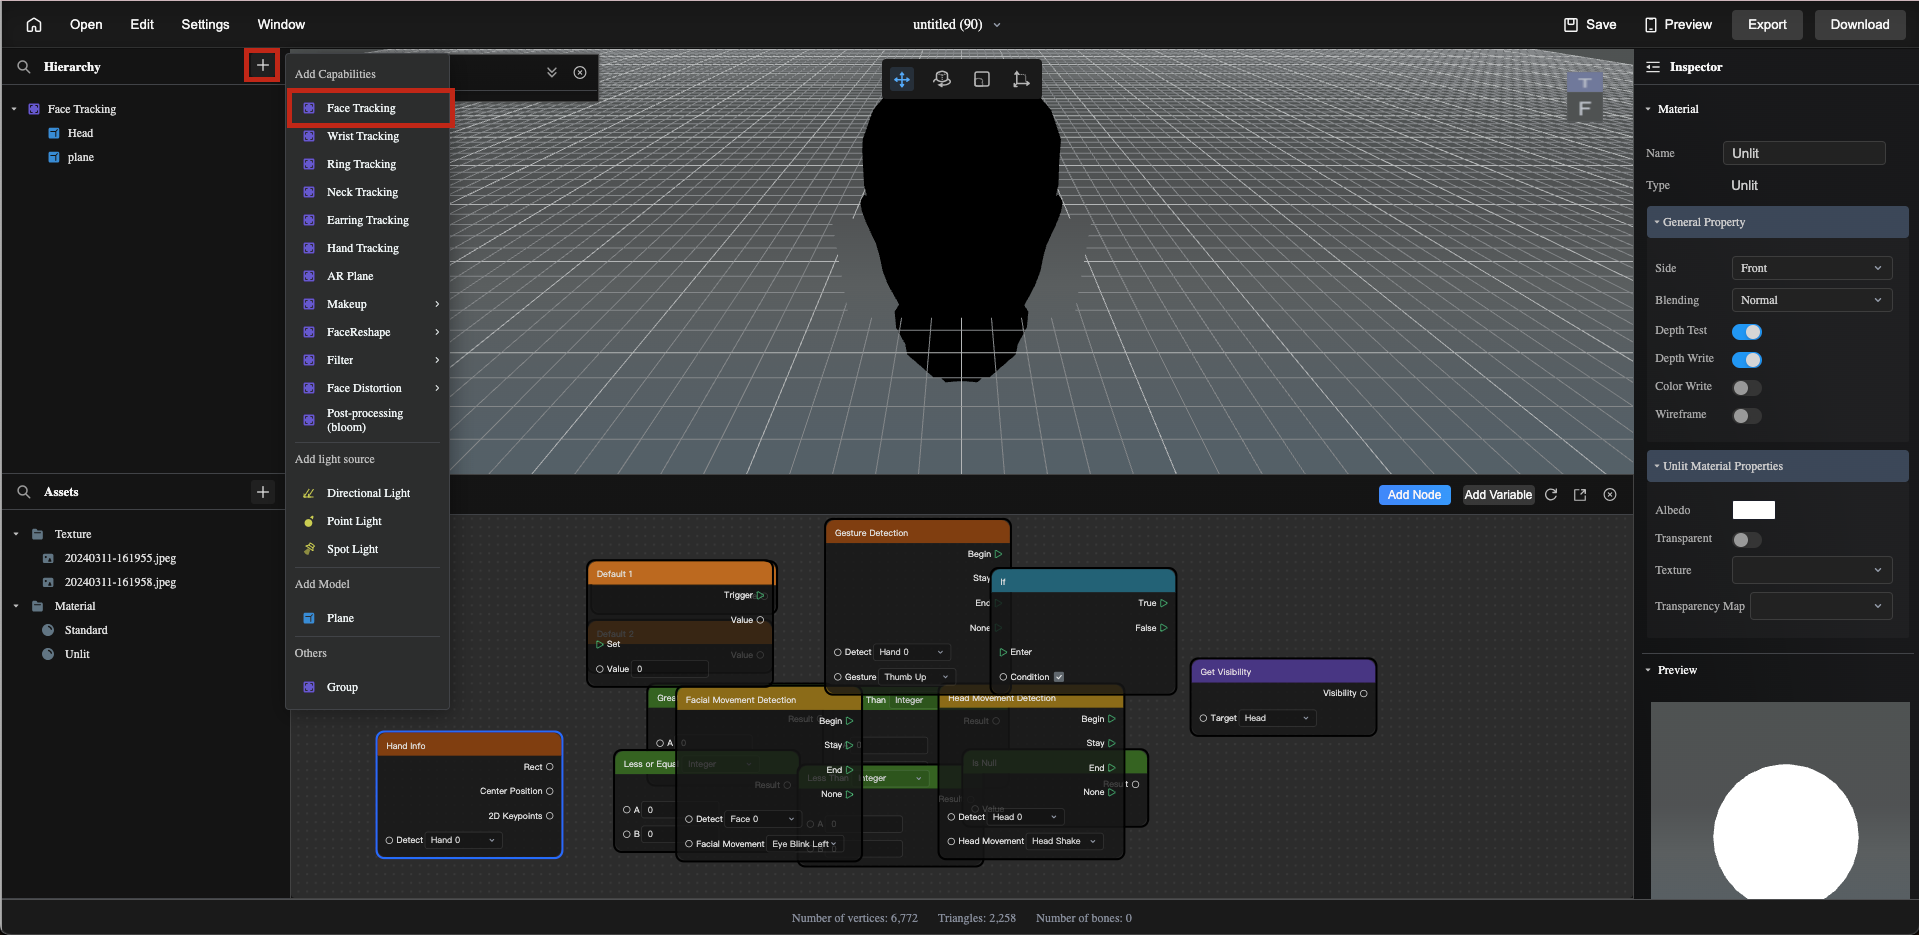The image size is (1920, 935).
Task: Click the Add Variable button
Action: tap(1497, 495)
